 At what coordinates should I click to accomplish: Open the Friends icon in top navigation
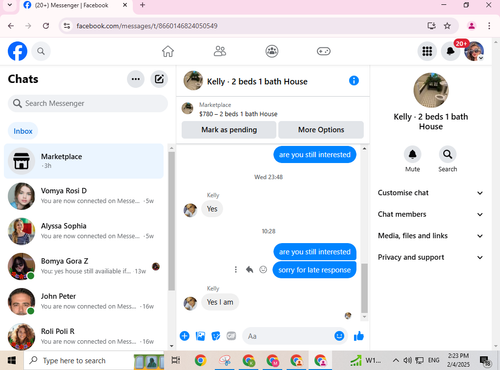[220, 51]
